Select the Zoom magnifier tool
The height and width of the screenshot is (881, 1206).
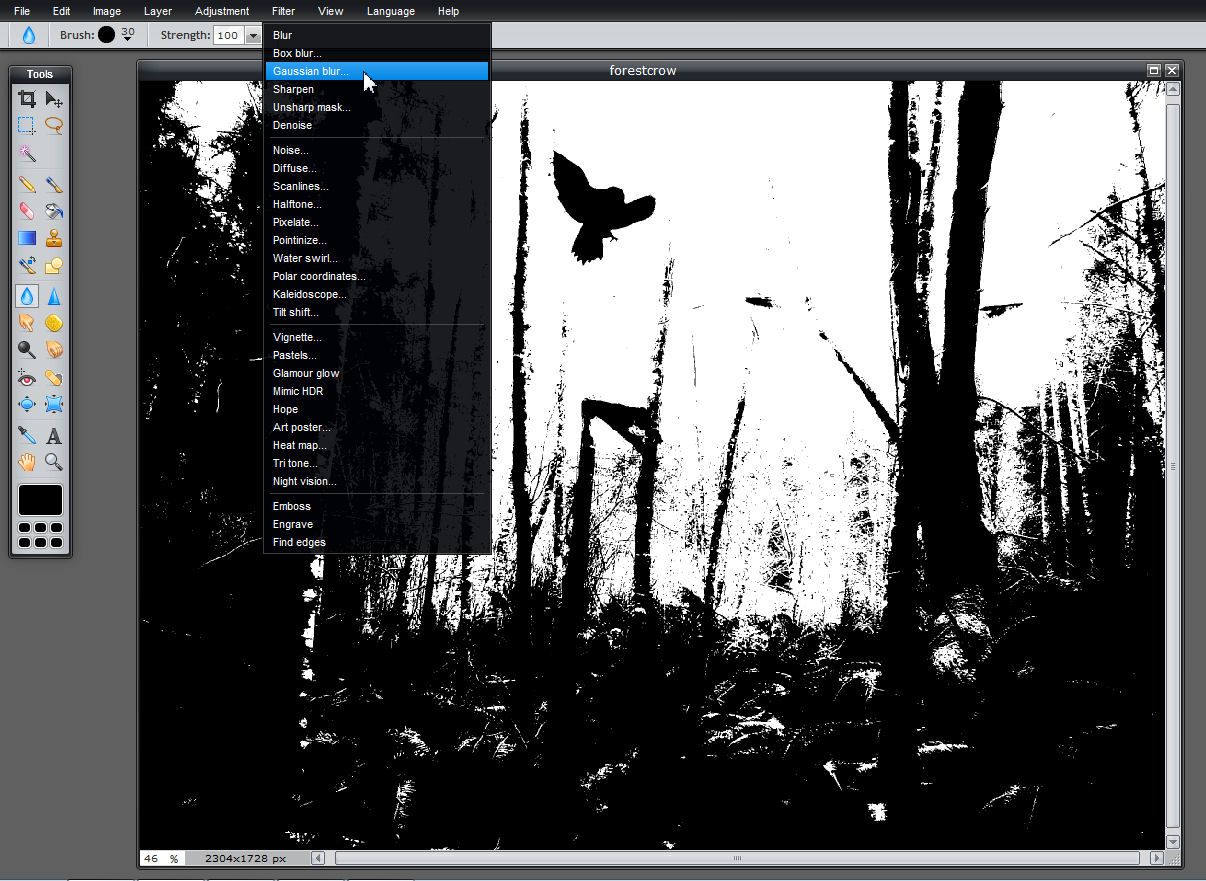54,462
